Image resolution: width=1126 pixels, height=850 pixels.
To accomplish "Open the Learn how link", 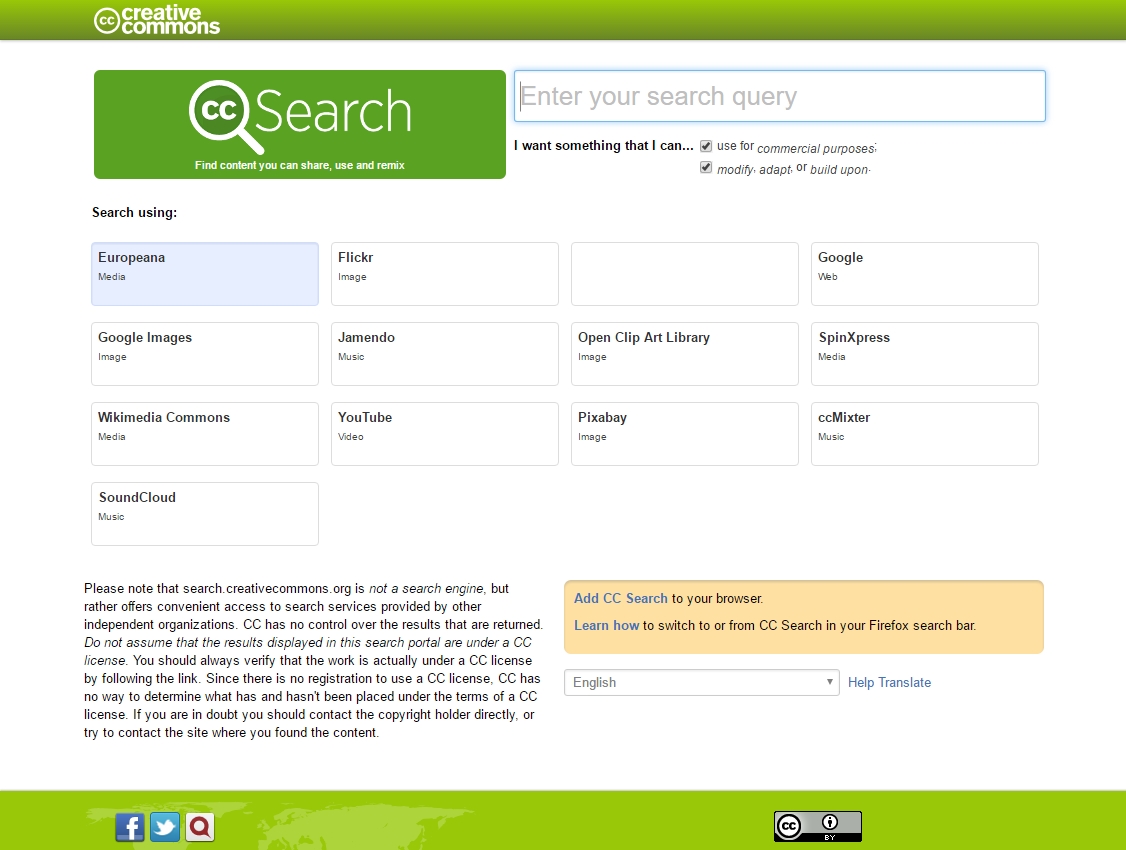I will click(x=606, y=625).
